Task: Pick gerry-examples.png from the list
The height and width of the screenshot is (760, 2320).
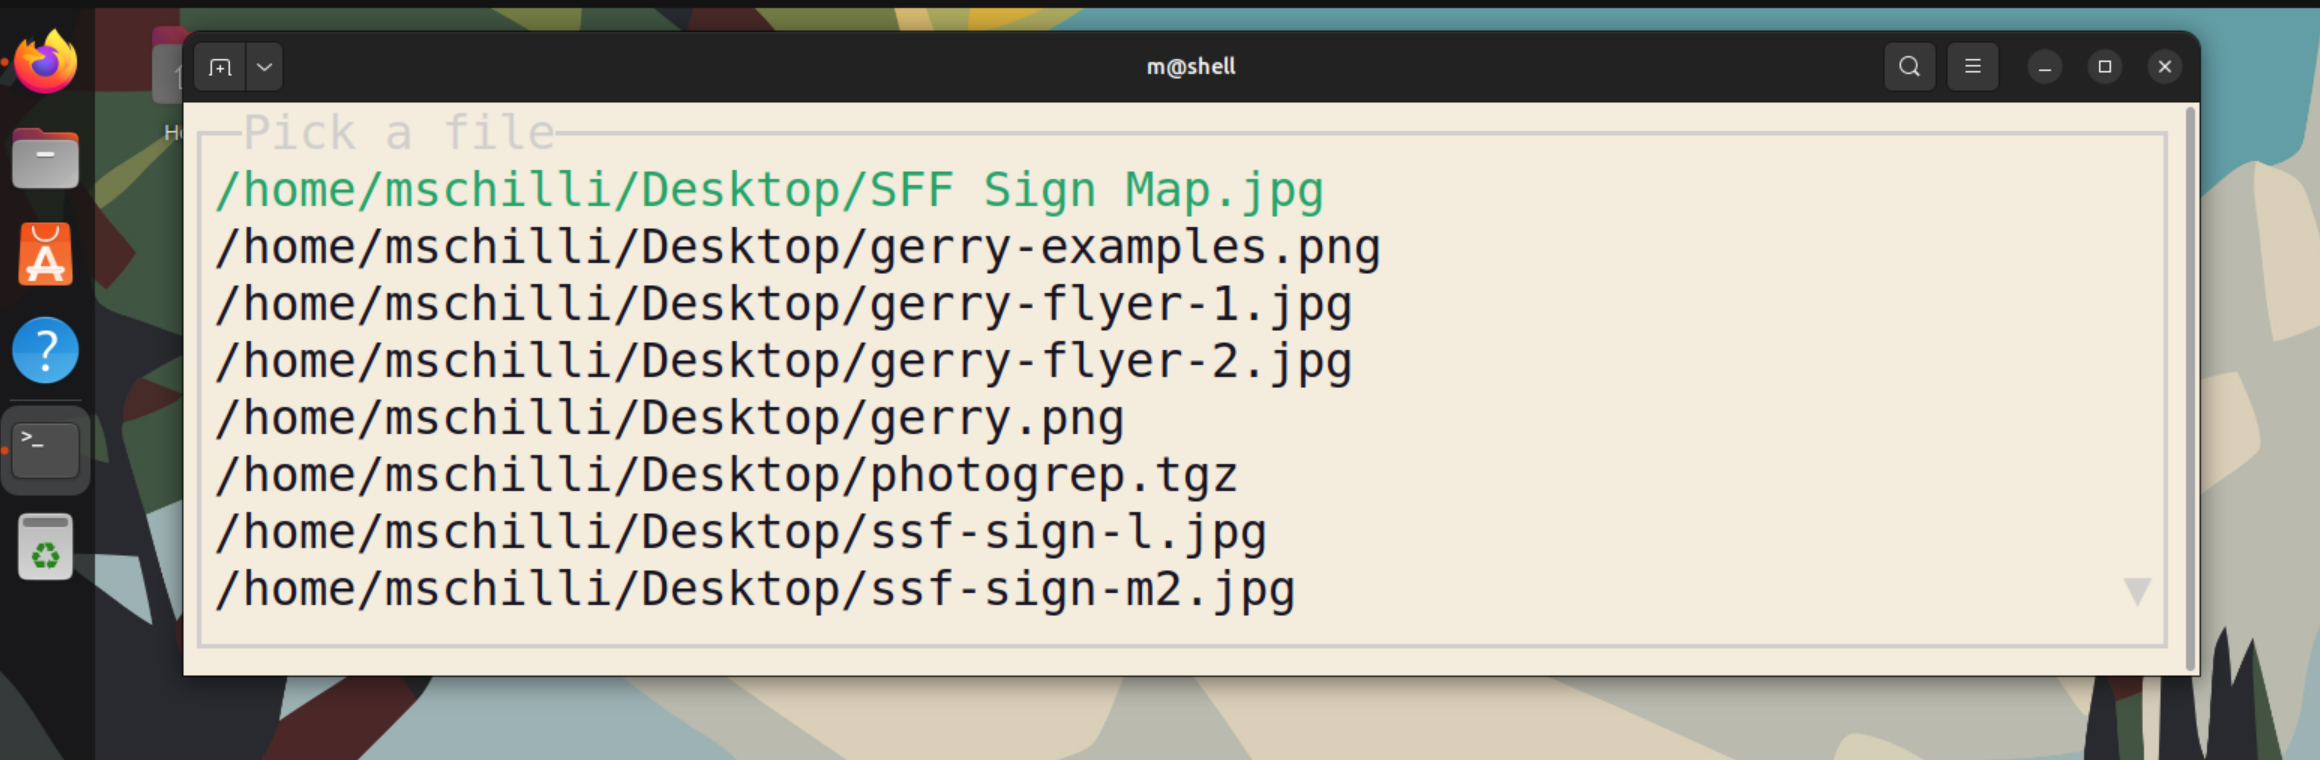Action: pos(797,247)
